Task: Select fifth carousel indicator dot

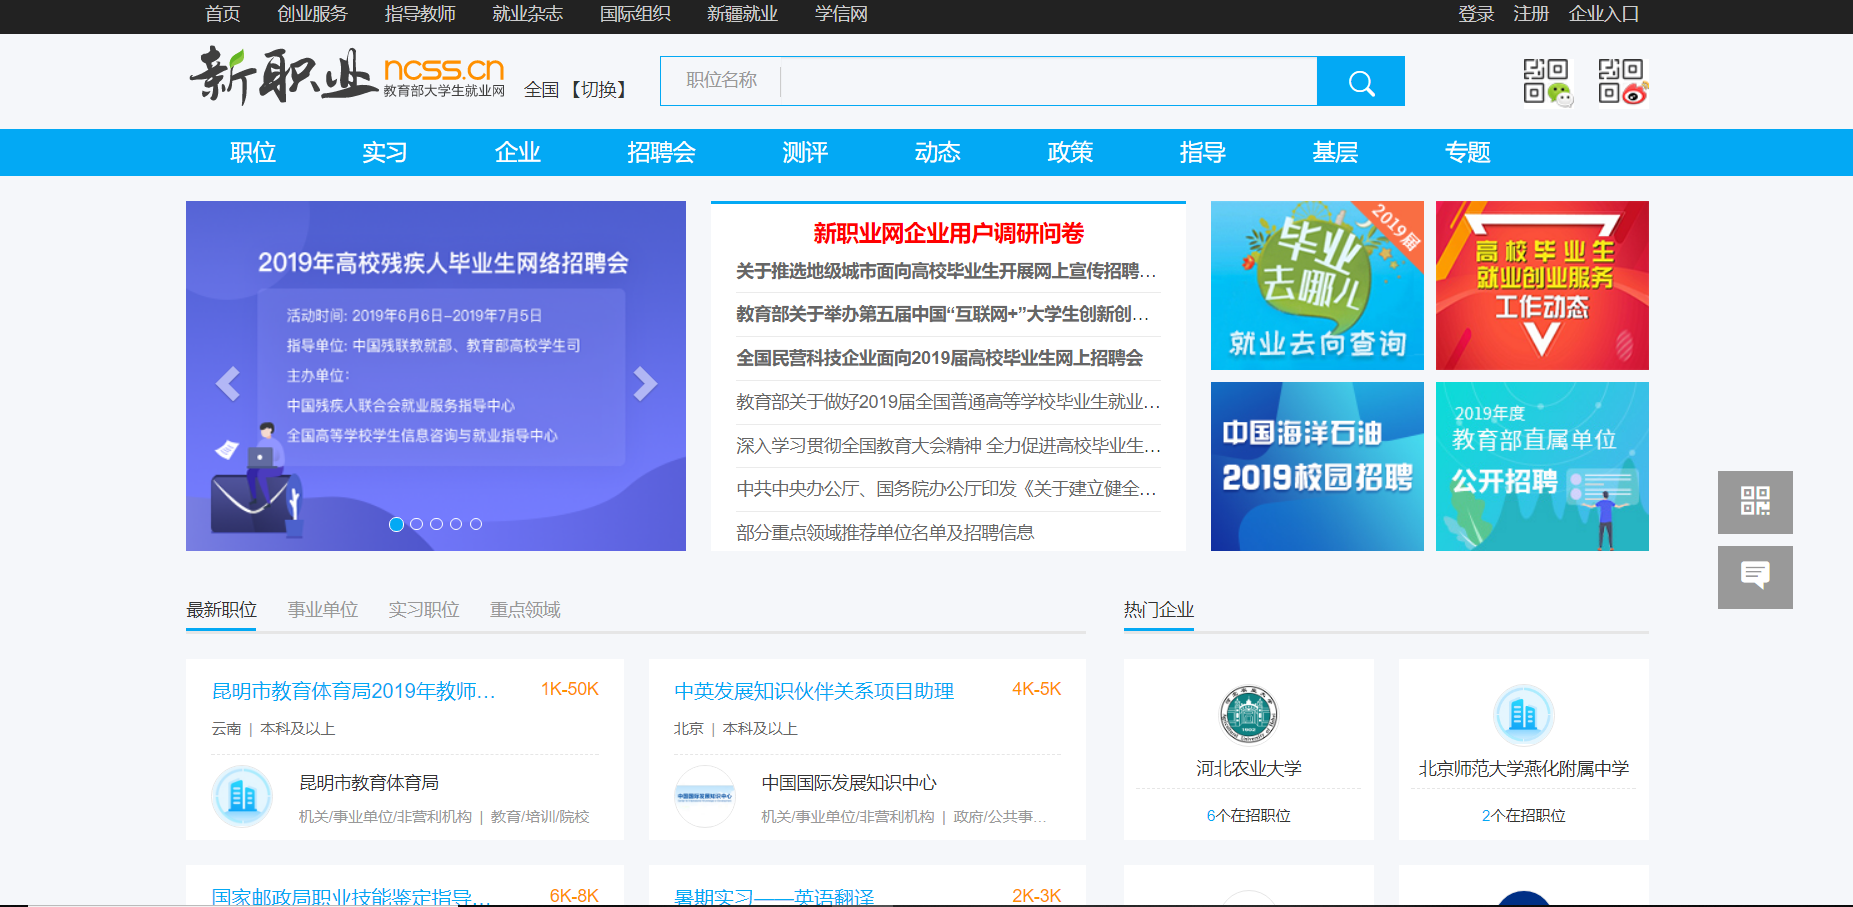Action: pyautogui.click(x=476, y=524)
